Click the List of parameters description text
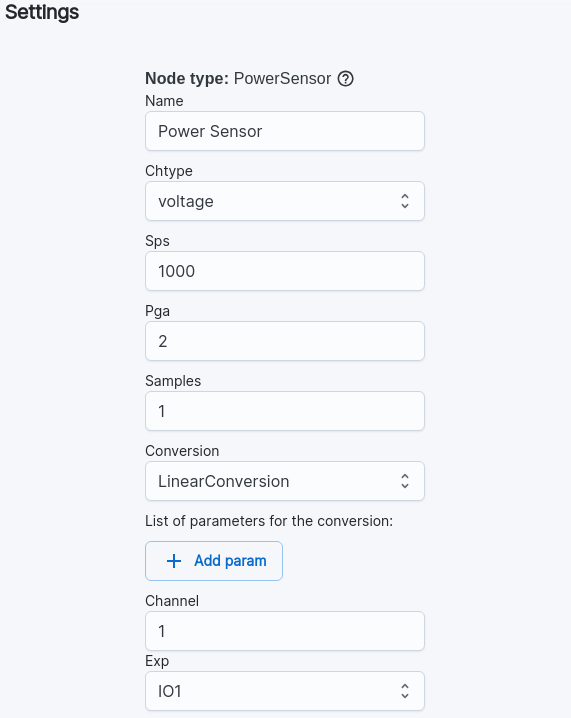The width and height of the screenshot is (571, 718). (269, 521)
